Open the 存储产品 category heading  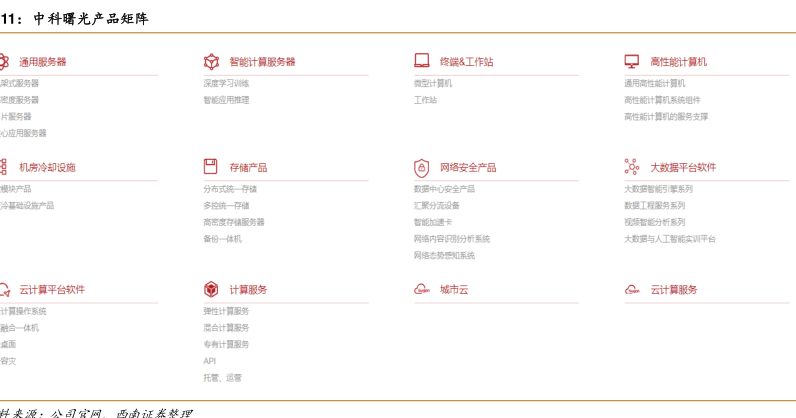pos(248,167)
